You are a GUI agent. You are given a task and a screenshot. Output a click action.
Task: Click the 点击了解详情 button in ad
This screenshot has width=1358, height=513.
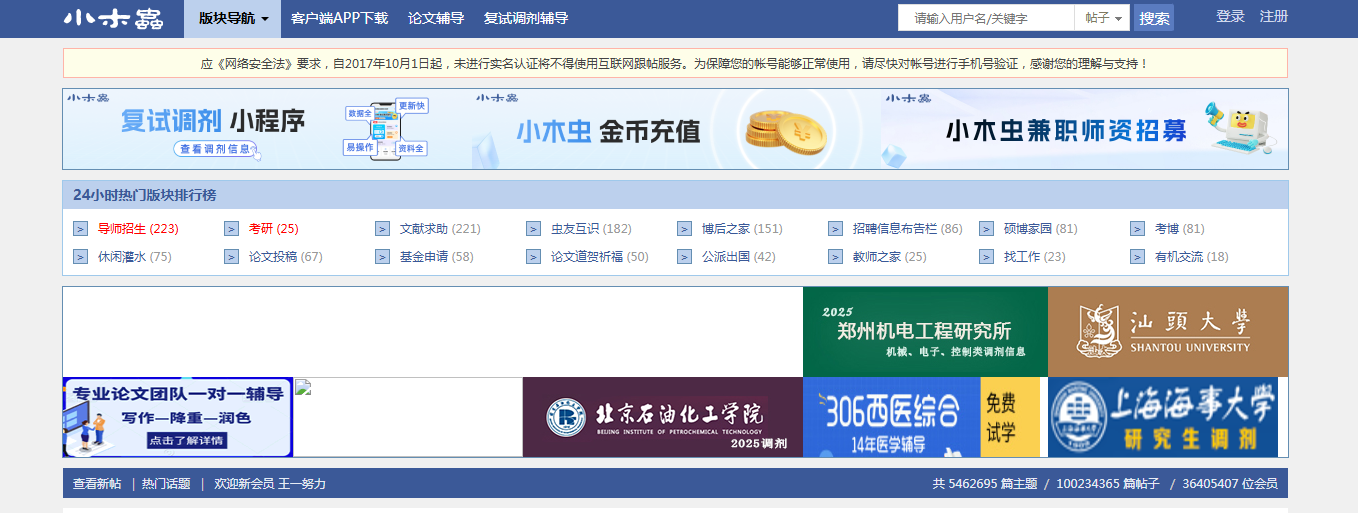[187, 441]
